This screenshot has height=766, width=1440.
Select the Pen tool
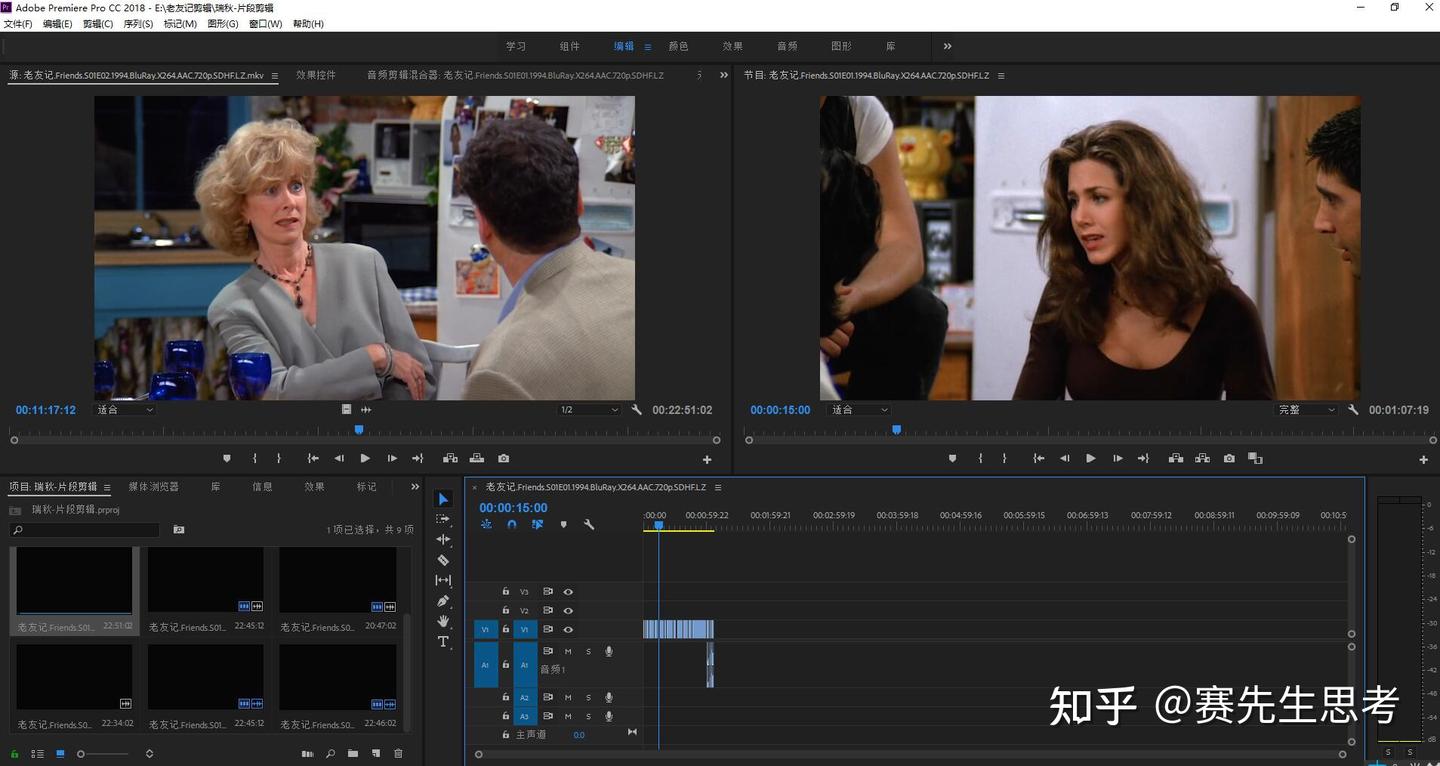point(444,601)
